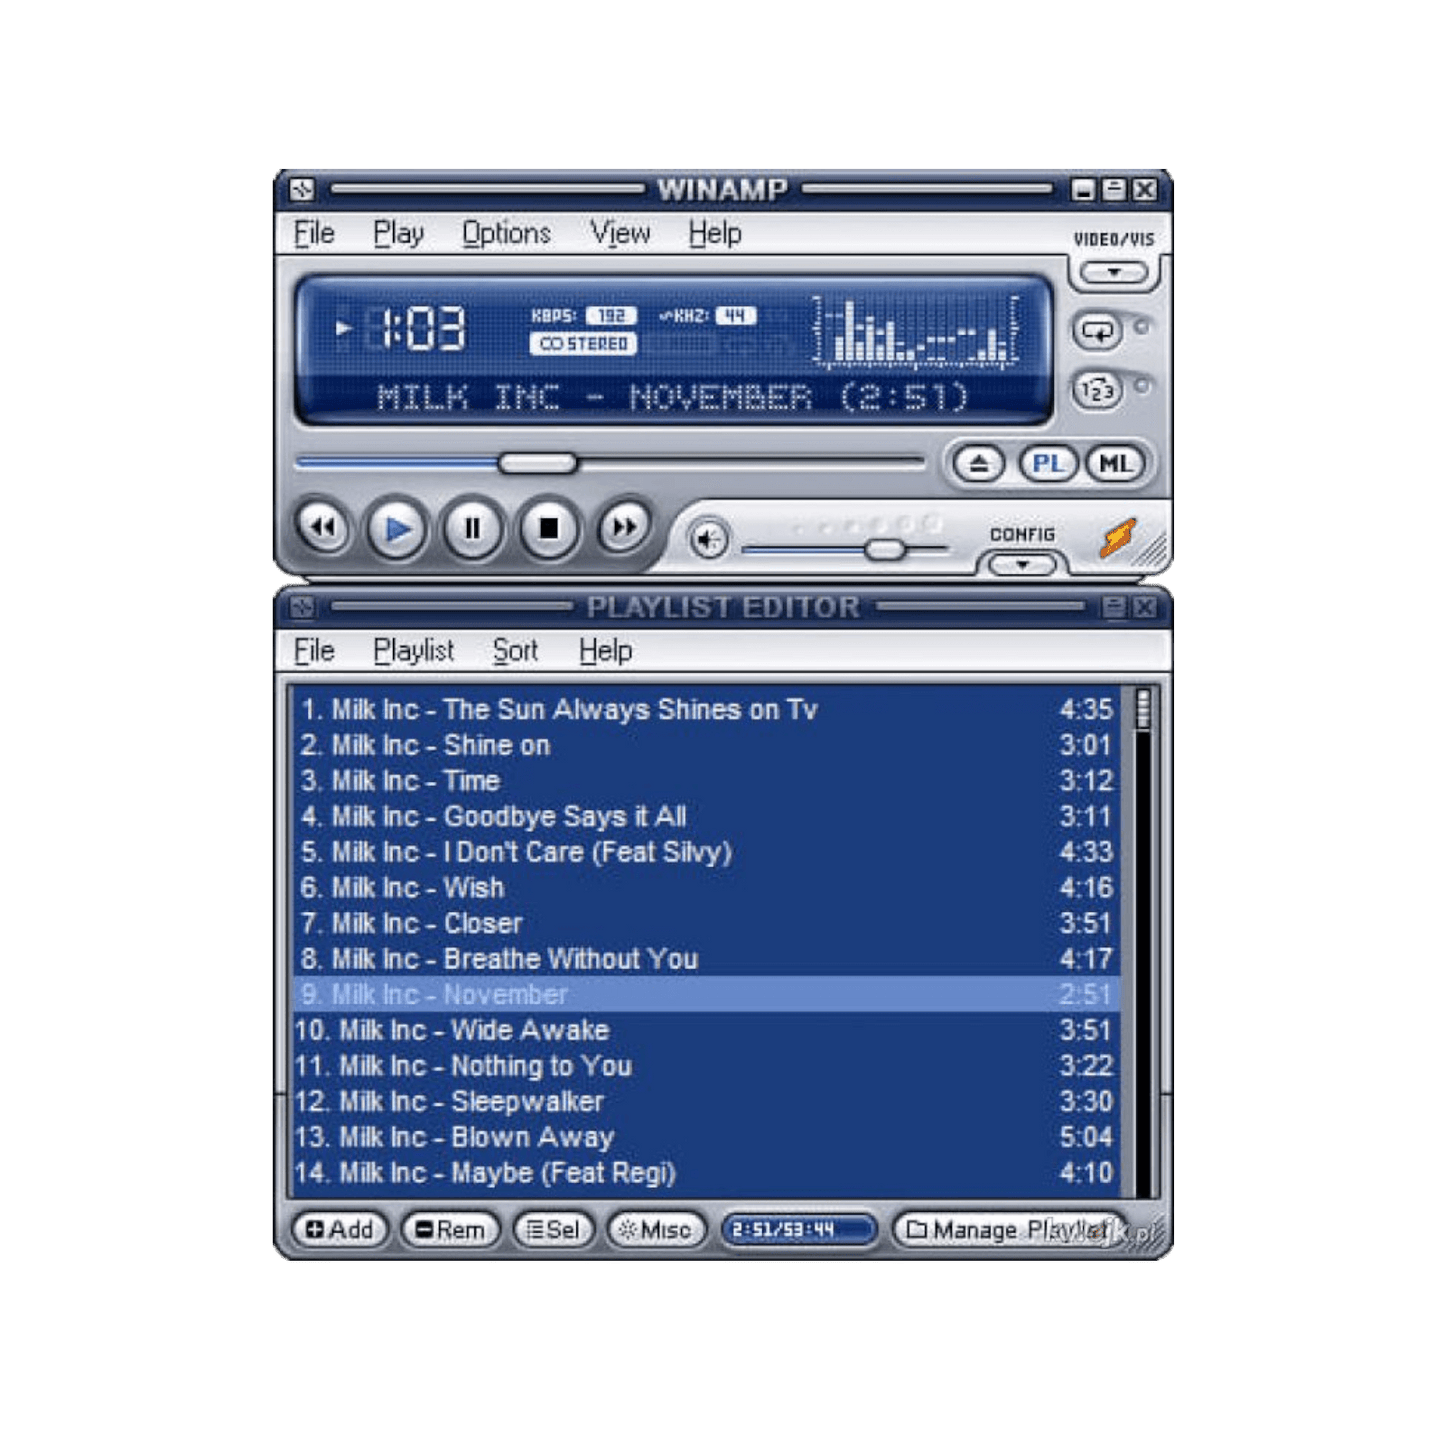
Task: Click the scrolling song title Milk Inc - November
Action: coord(672,397)
